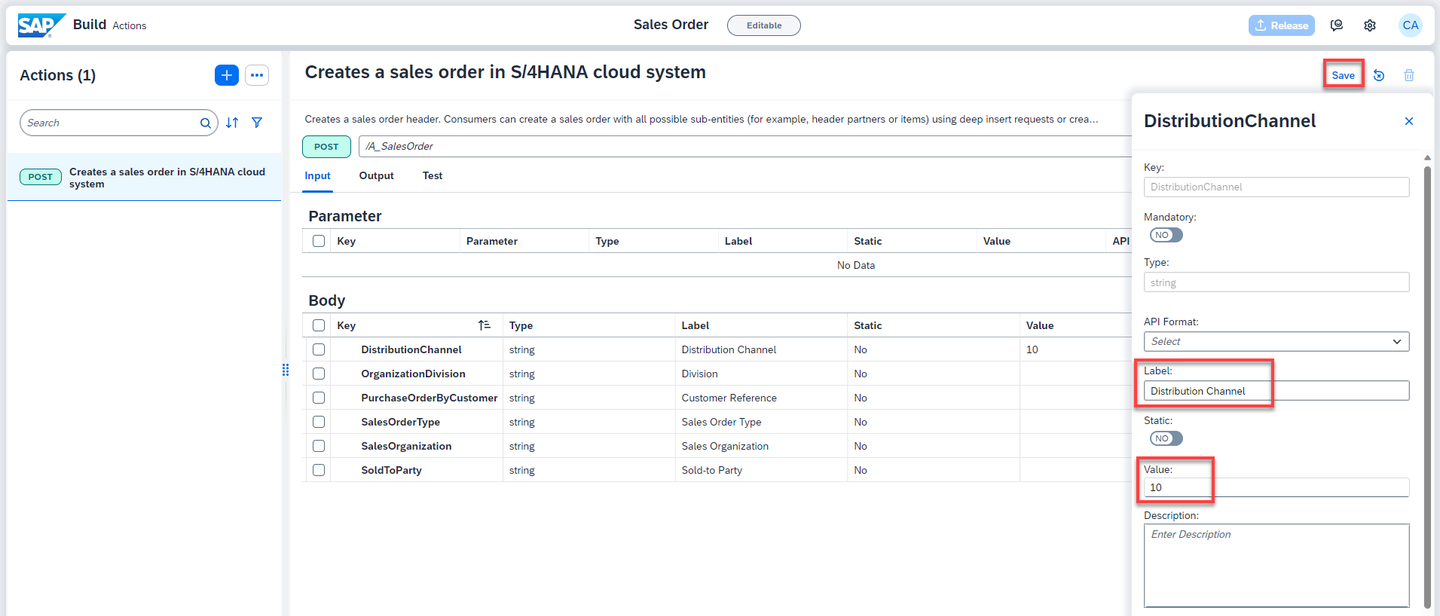Image resolution: width=1440 pixels, height=616 pixels.
Task: Click the Sales Order project title
Action: coord(671,25)
